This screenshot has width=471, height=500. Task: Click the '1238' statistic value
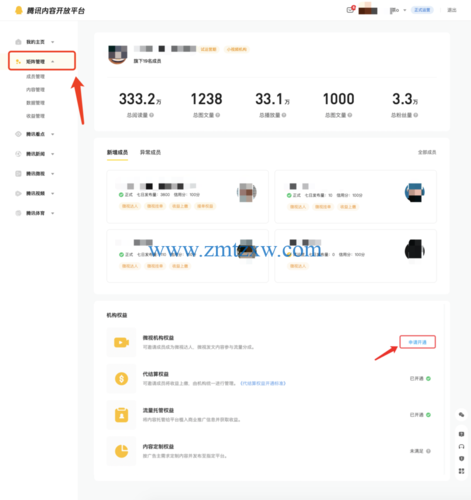206,99
